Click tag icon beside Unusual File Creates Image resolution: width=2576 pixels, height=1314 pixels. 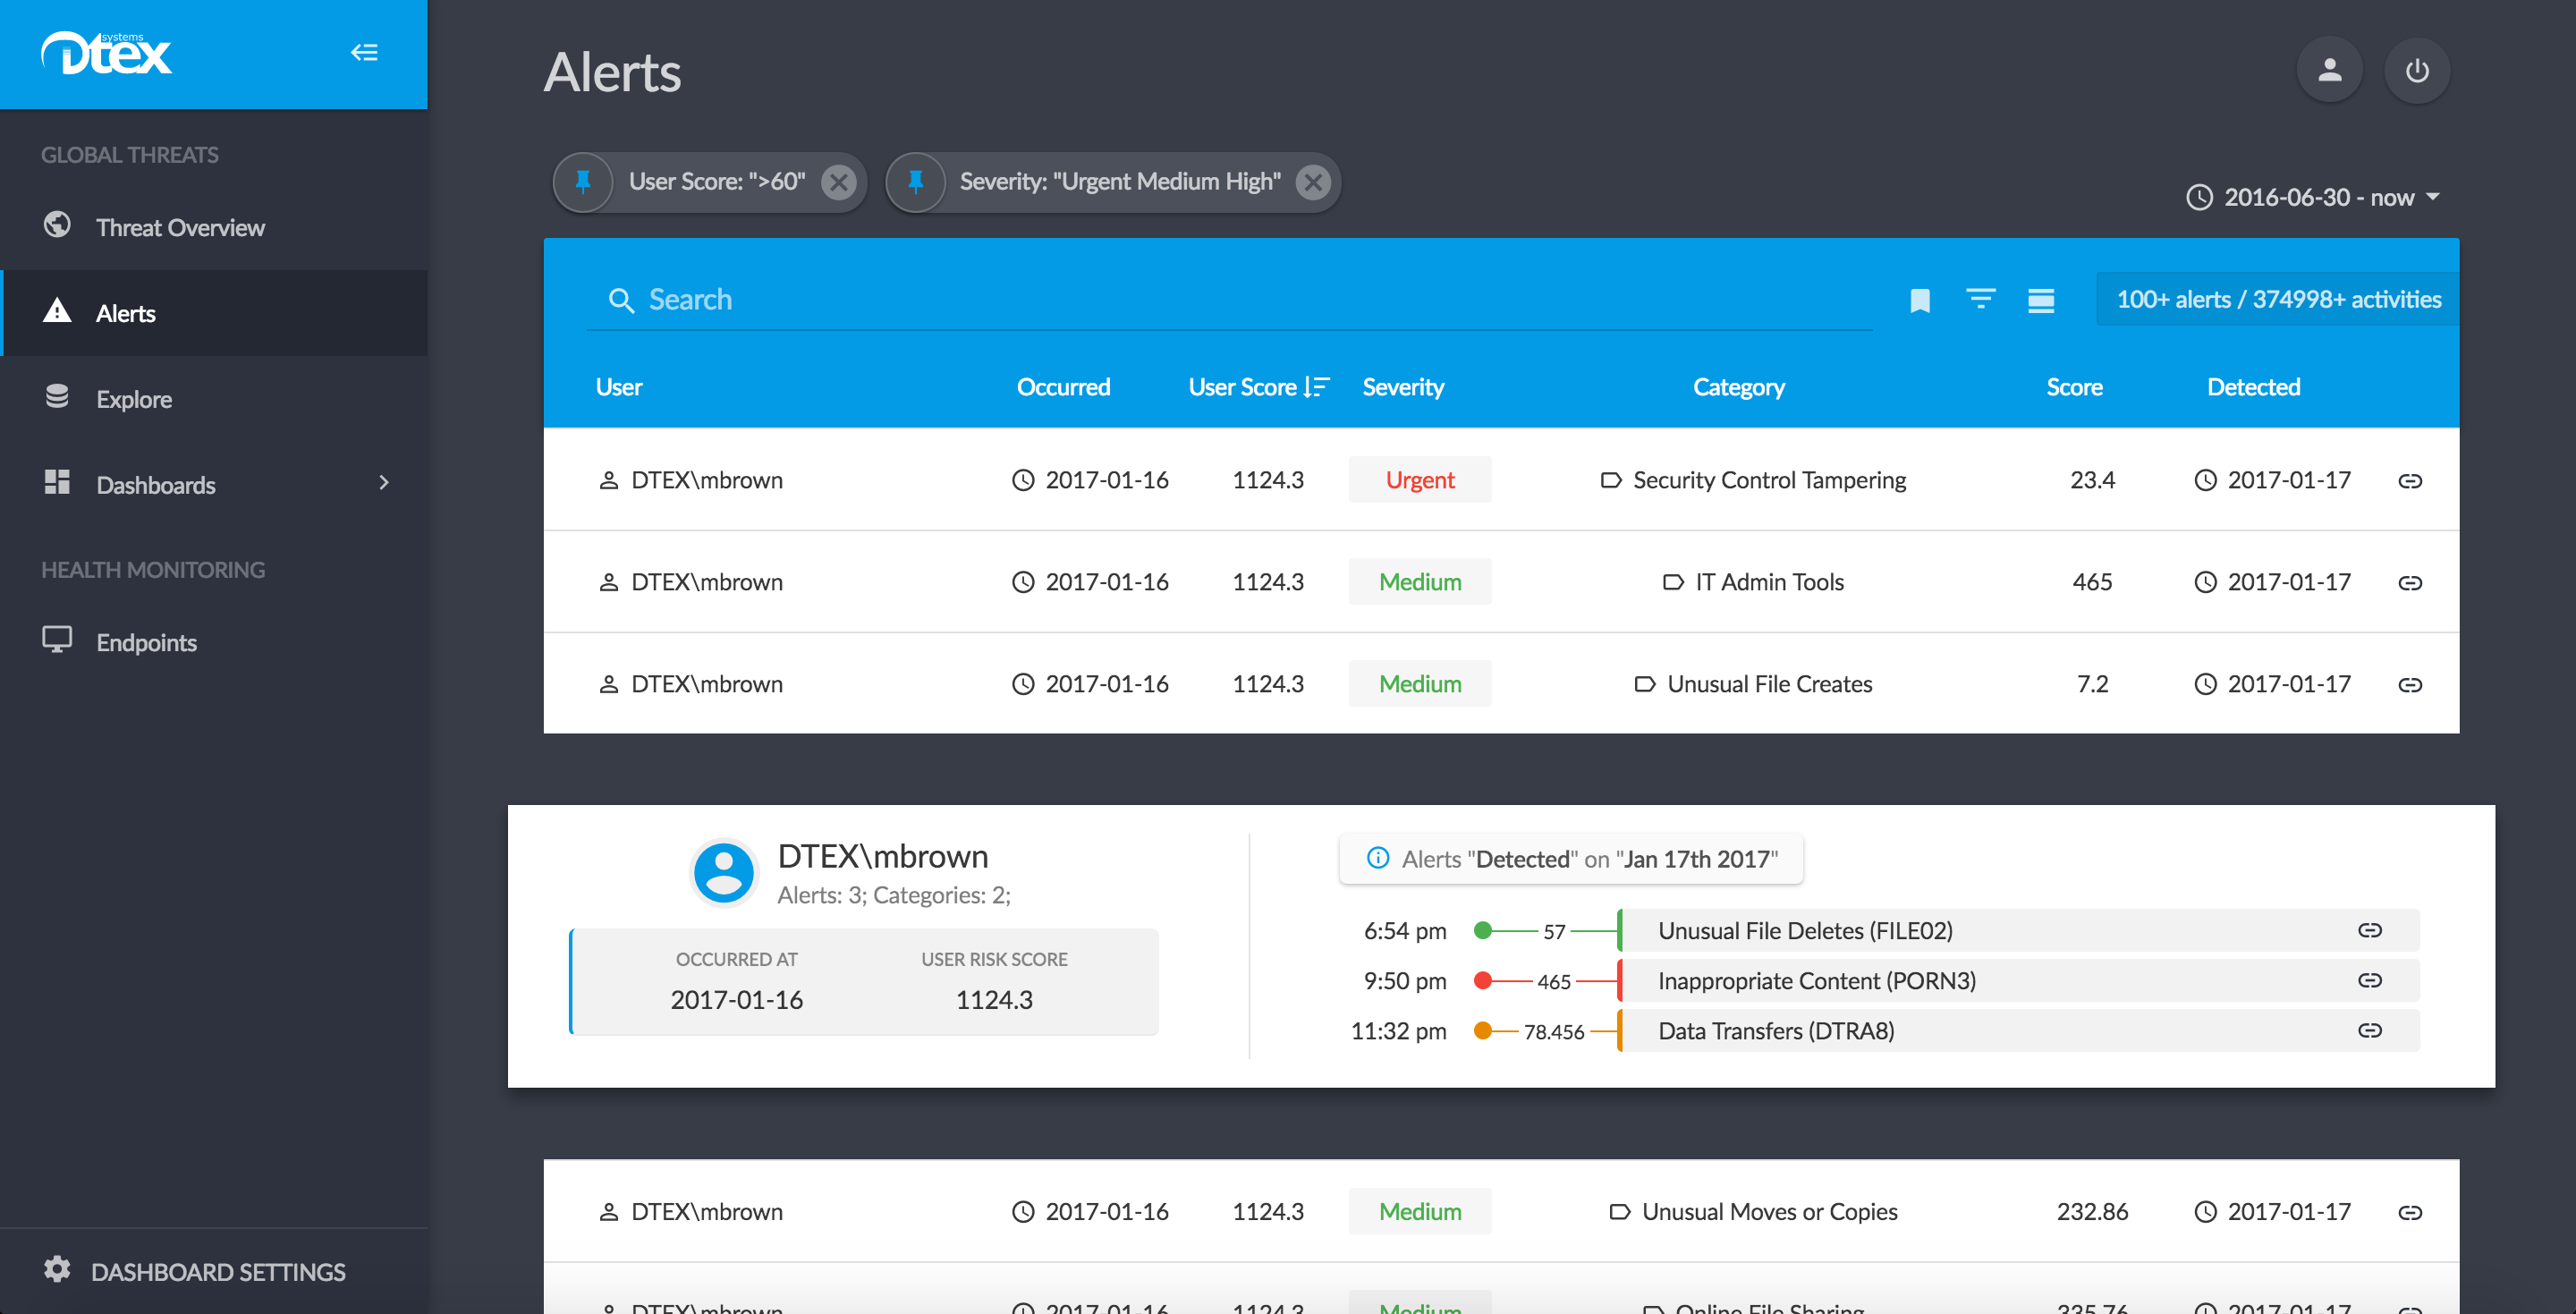point(1644,685)
